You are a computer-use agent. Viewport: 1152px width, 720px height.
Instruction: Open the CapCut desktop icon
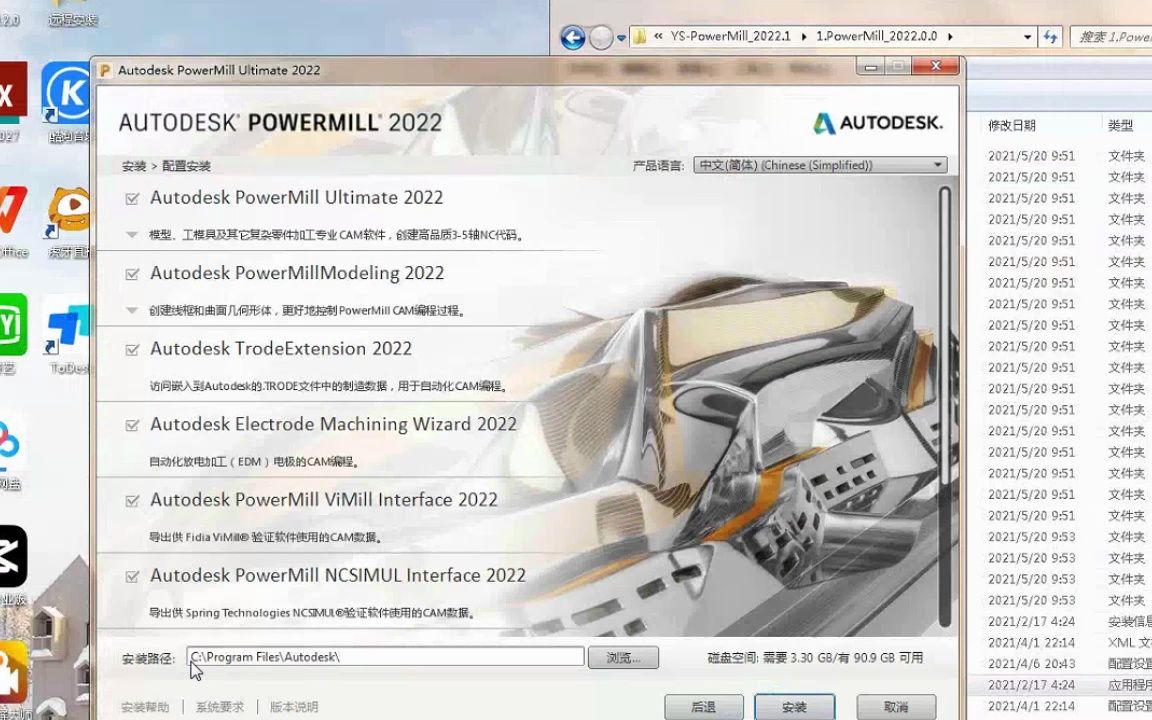[13, 566]
